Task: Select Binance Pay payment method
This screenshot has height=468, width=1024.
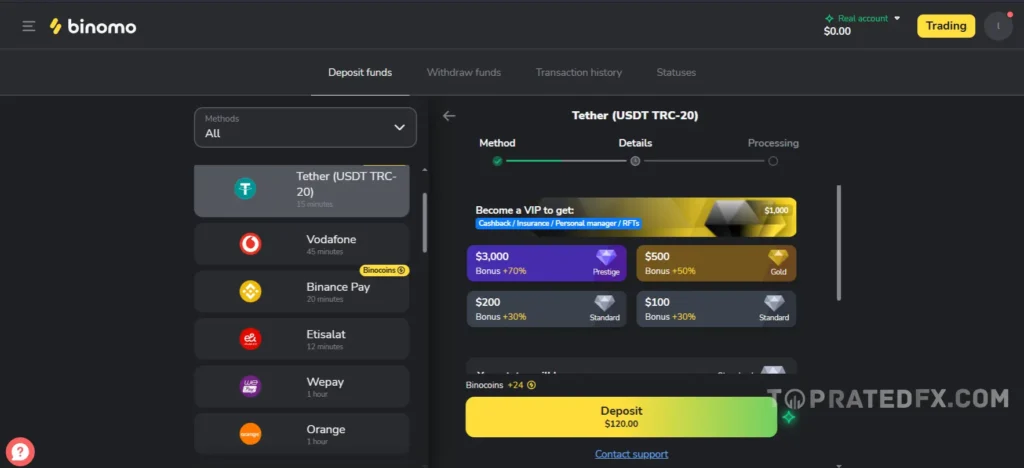Action: 302,292
